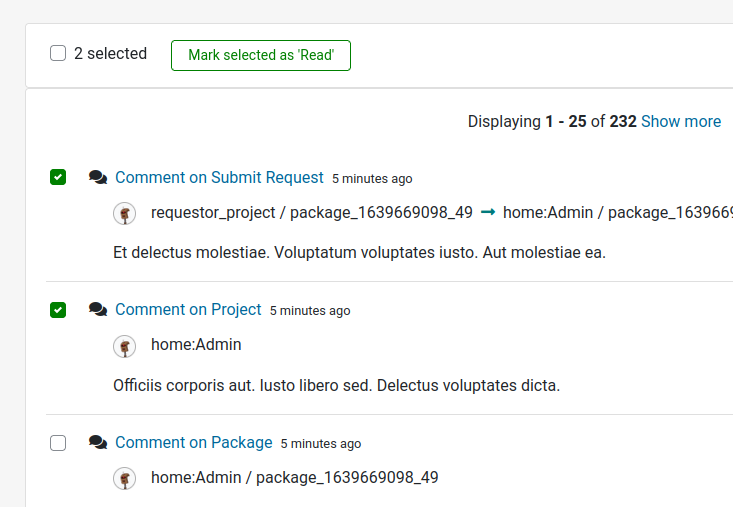
Task: Open the Comment on Project link
Action: click(188, 309)
